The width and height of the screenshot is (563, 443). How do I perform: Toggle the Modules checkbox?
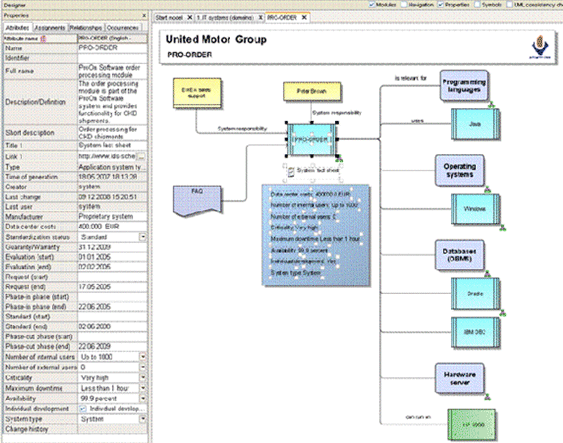pyautogui.click(x=372, y=4)
